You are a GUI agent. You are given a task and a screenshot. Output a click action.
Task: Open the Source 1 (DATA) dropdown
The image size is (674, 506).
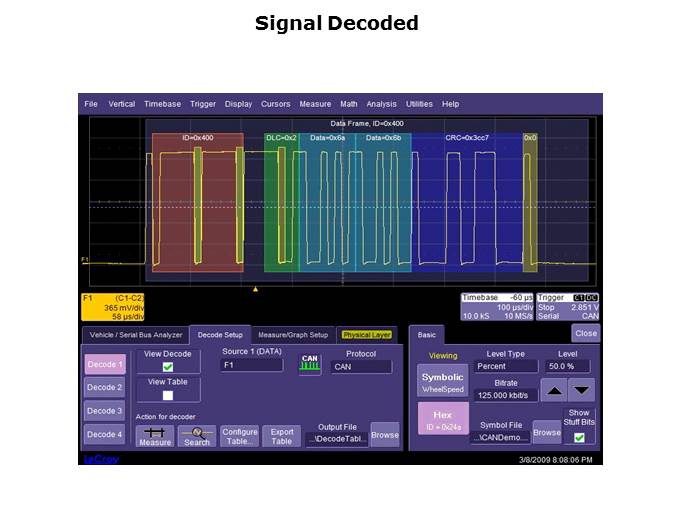[252, 366]
